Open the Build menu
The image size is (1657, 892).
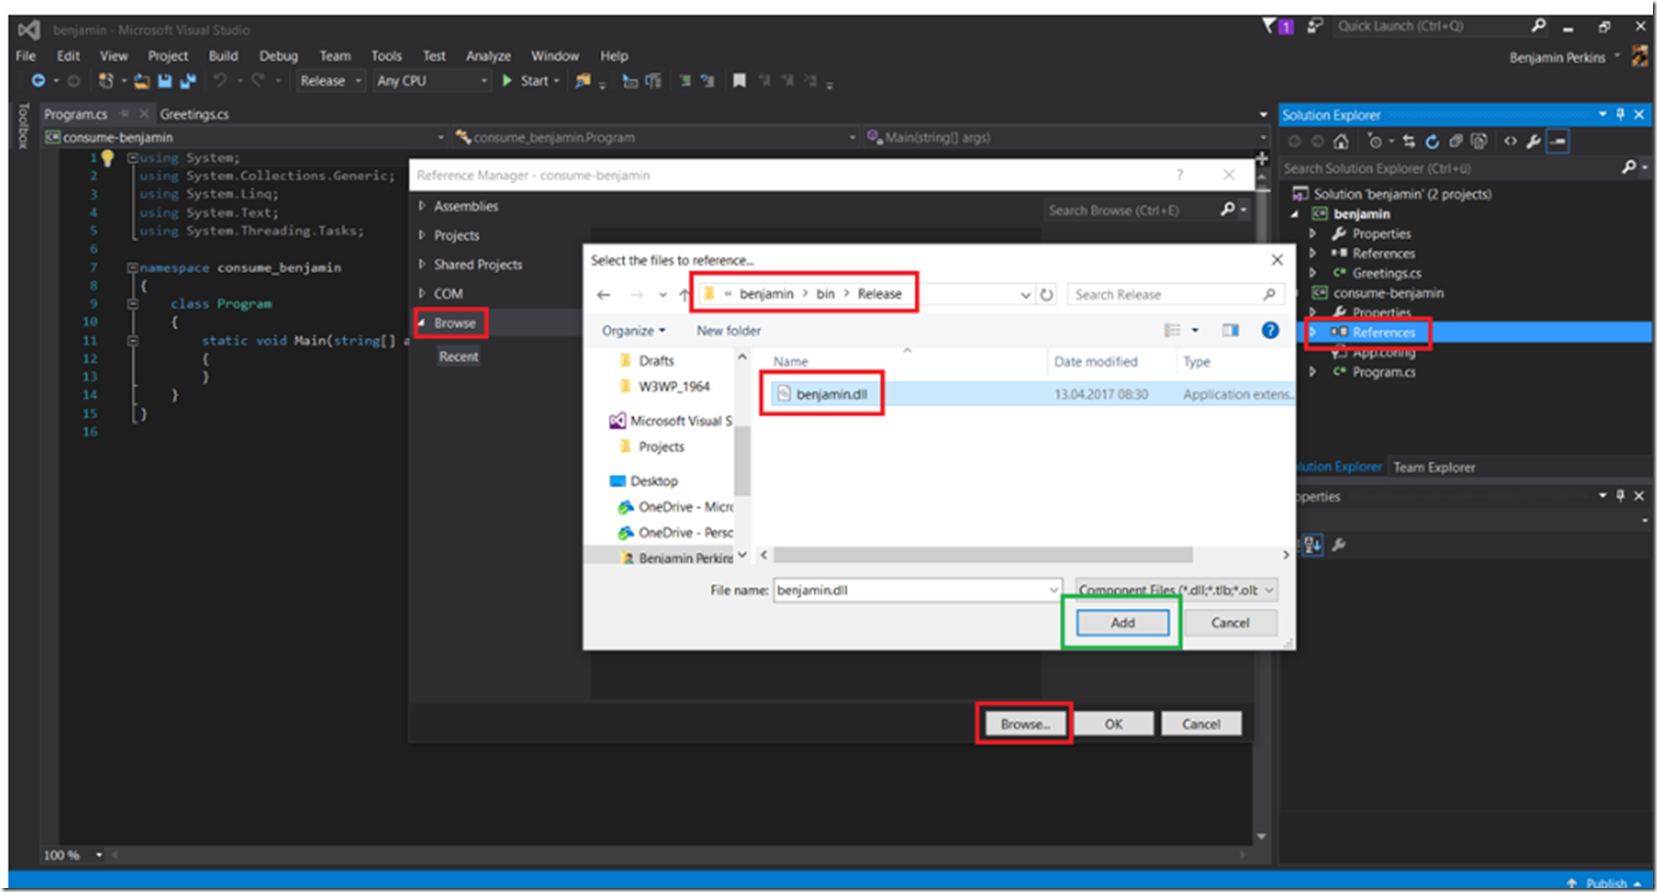223,56
